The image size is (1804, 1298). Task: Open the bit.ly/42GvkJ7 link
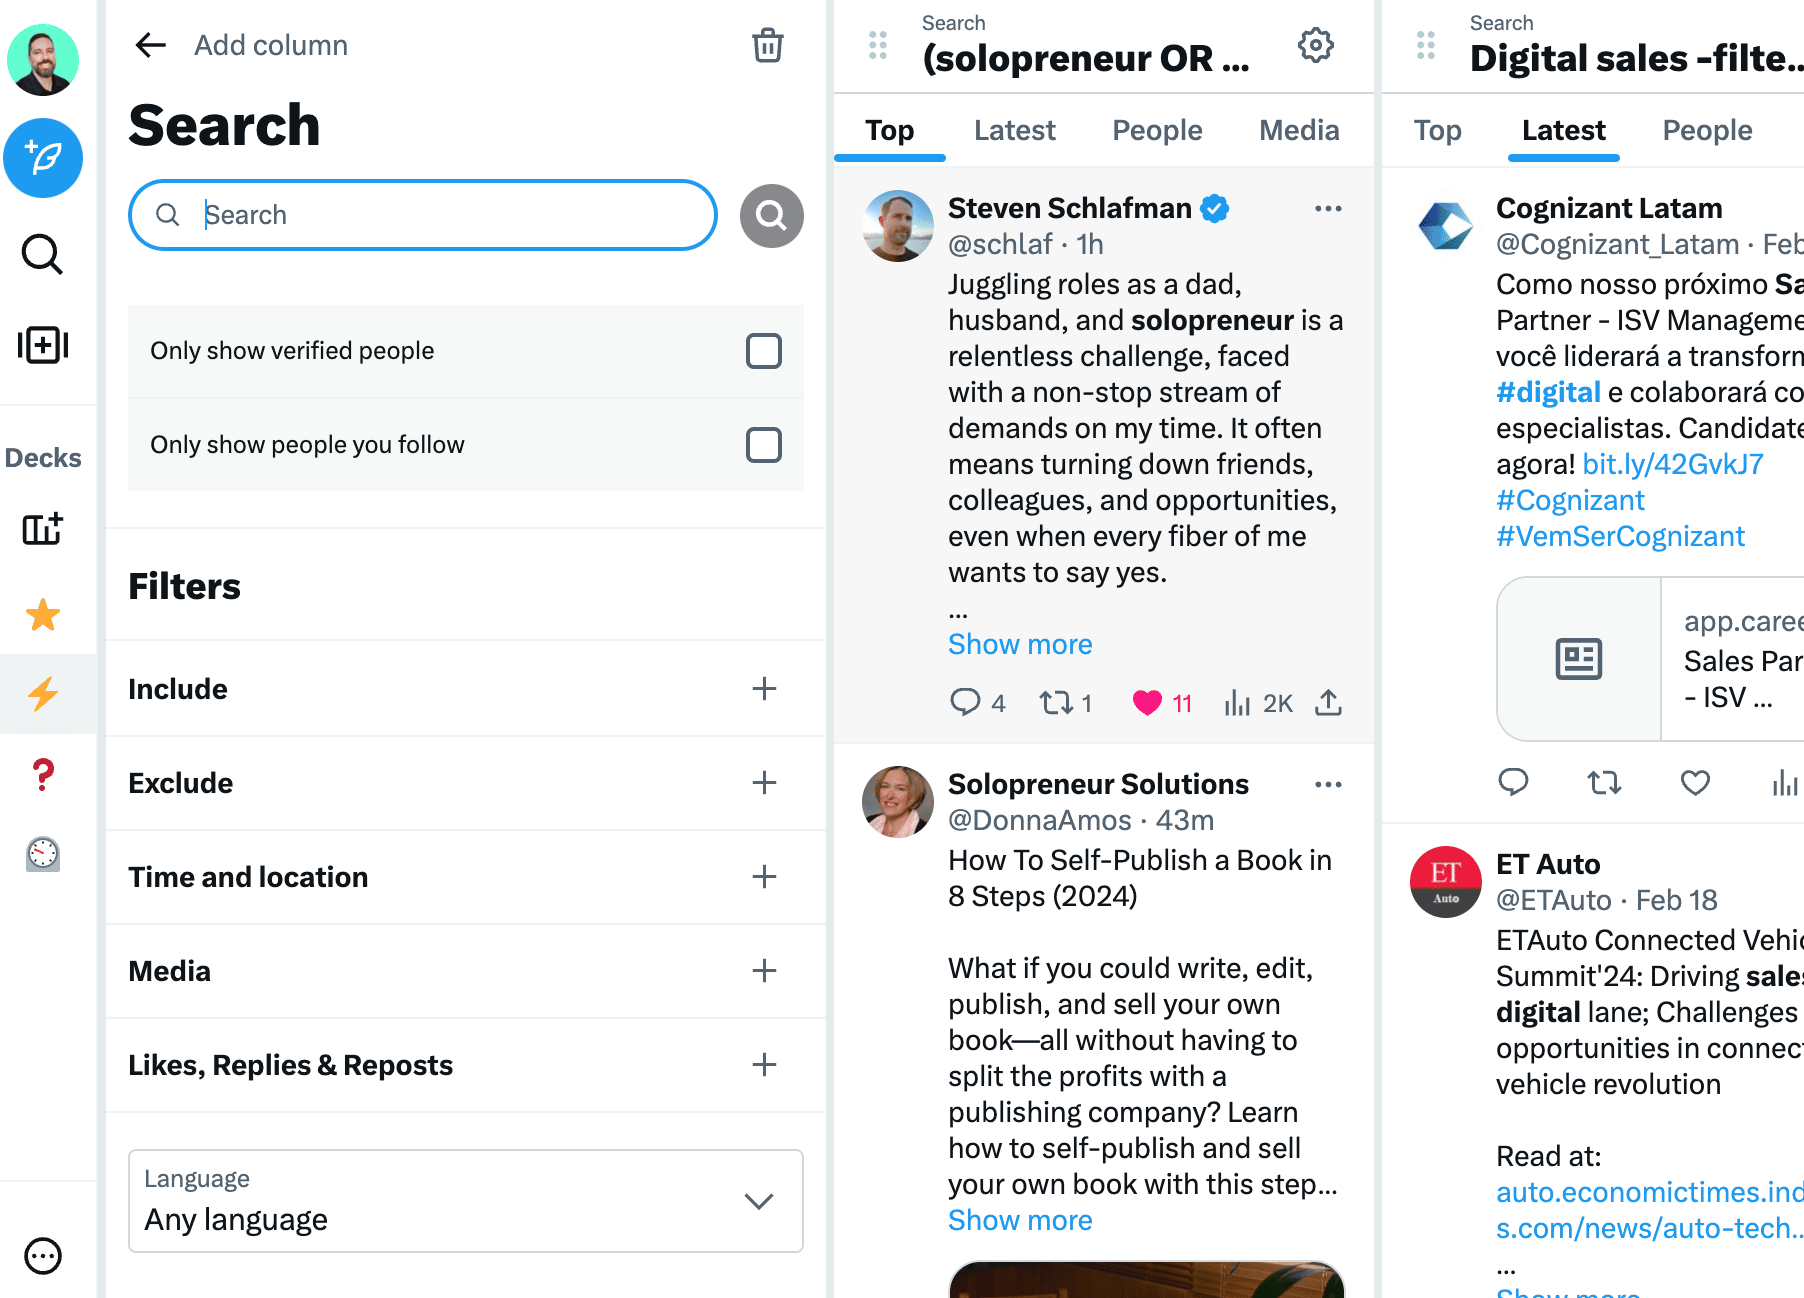(1673, 464)
